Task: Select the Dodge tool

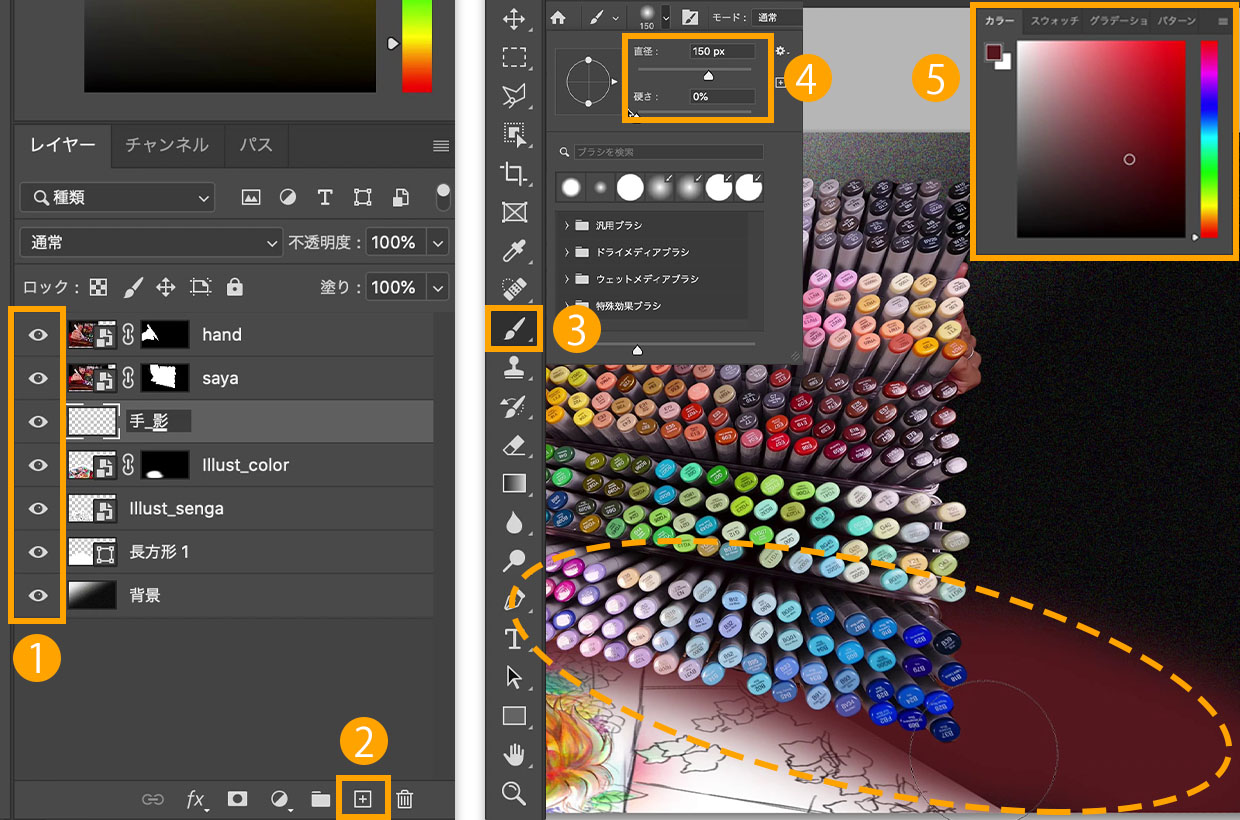Action: [514, 560]
